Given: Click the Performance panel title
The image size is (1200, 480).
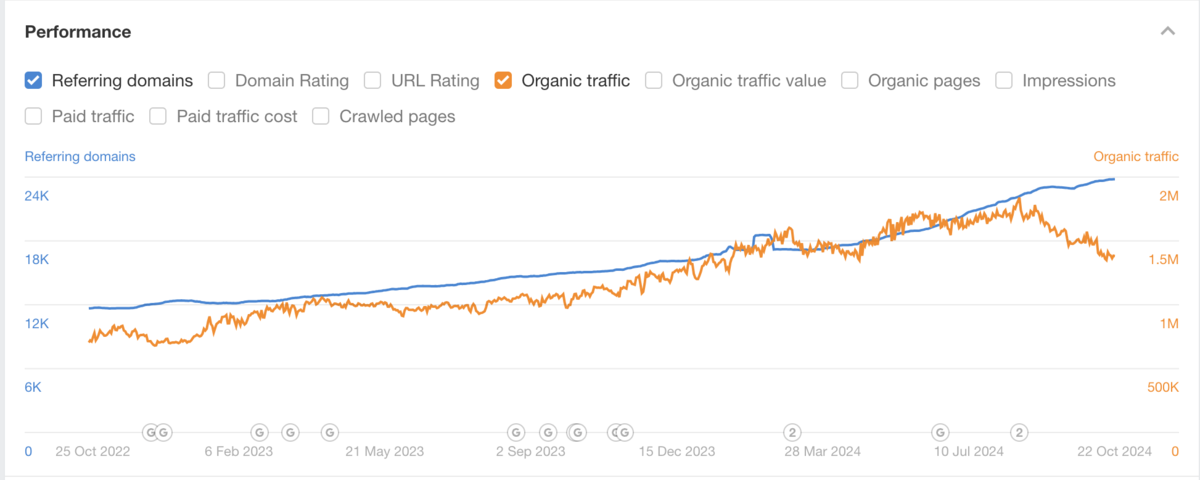Looking at the screenshot, I should click(78, 31).
